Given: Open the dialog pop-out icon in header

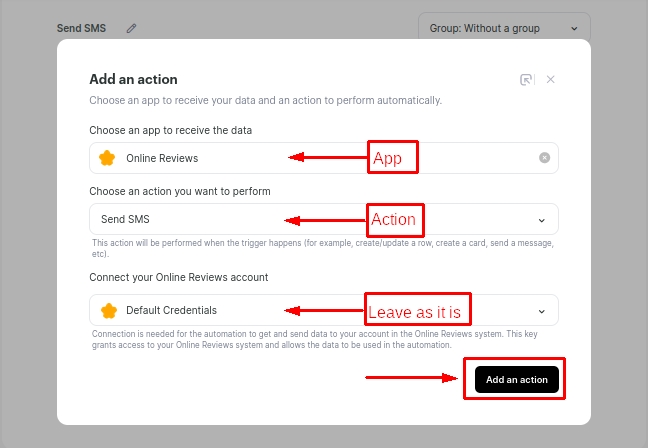Looking at the screenshot, I should click(526, 79).
